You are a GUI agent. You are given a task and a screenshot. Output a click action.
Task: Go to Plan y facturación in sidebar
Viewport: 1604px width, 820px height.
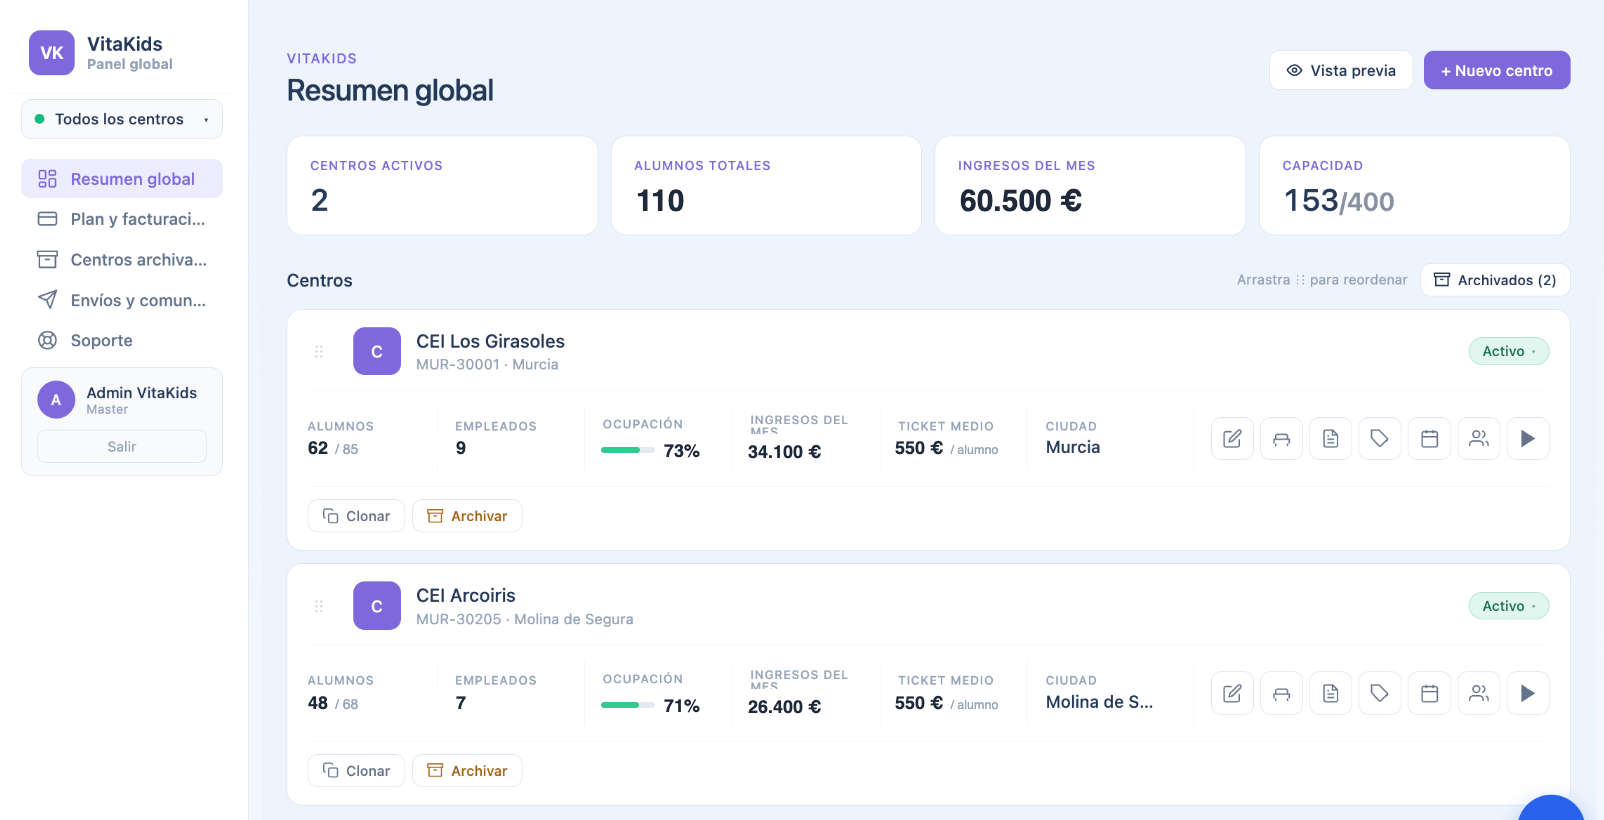pos(122,219)
